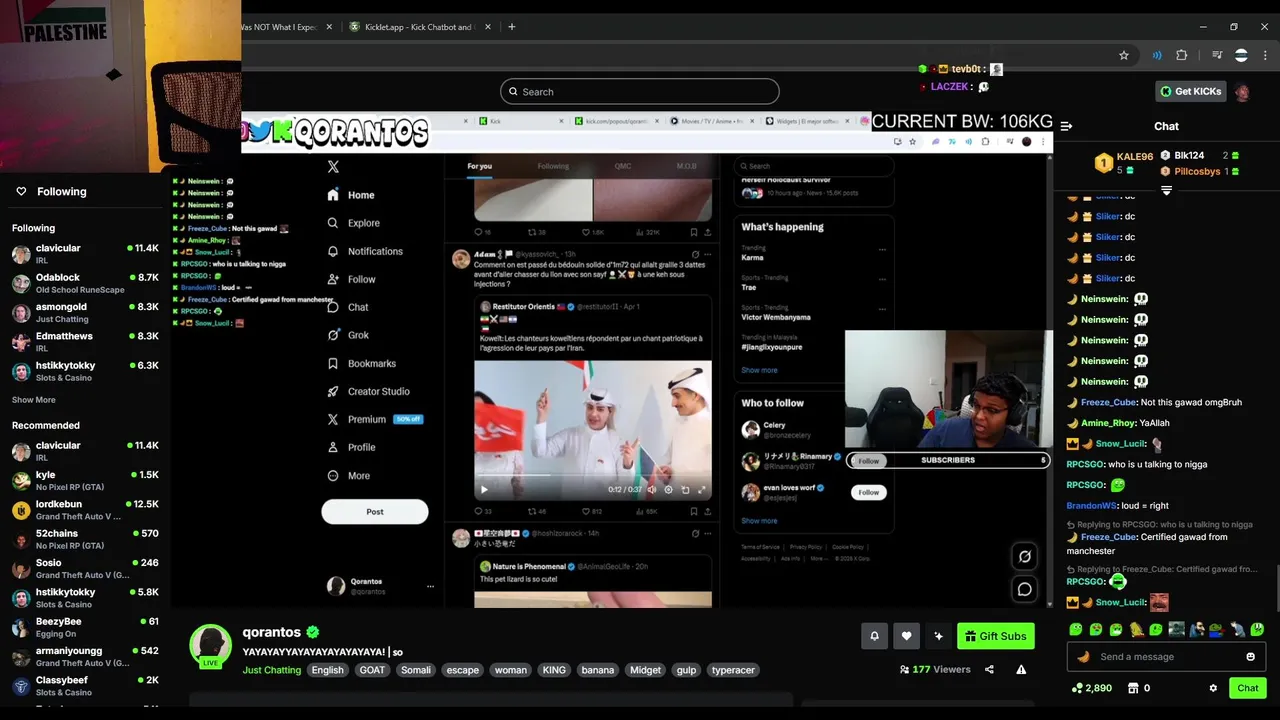Click Freeze_Cube username in chat
The width and height of the screenshot is (1280, 720).
pyautogui.click(x=1108, y=402)
